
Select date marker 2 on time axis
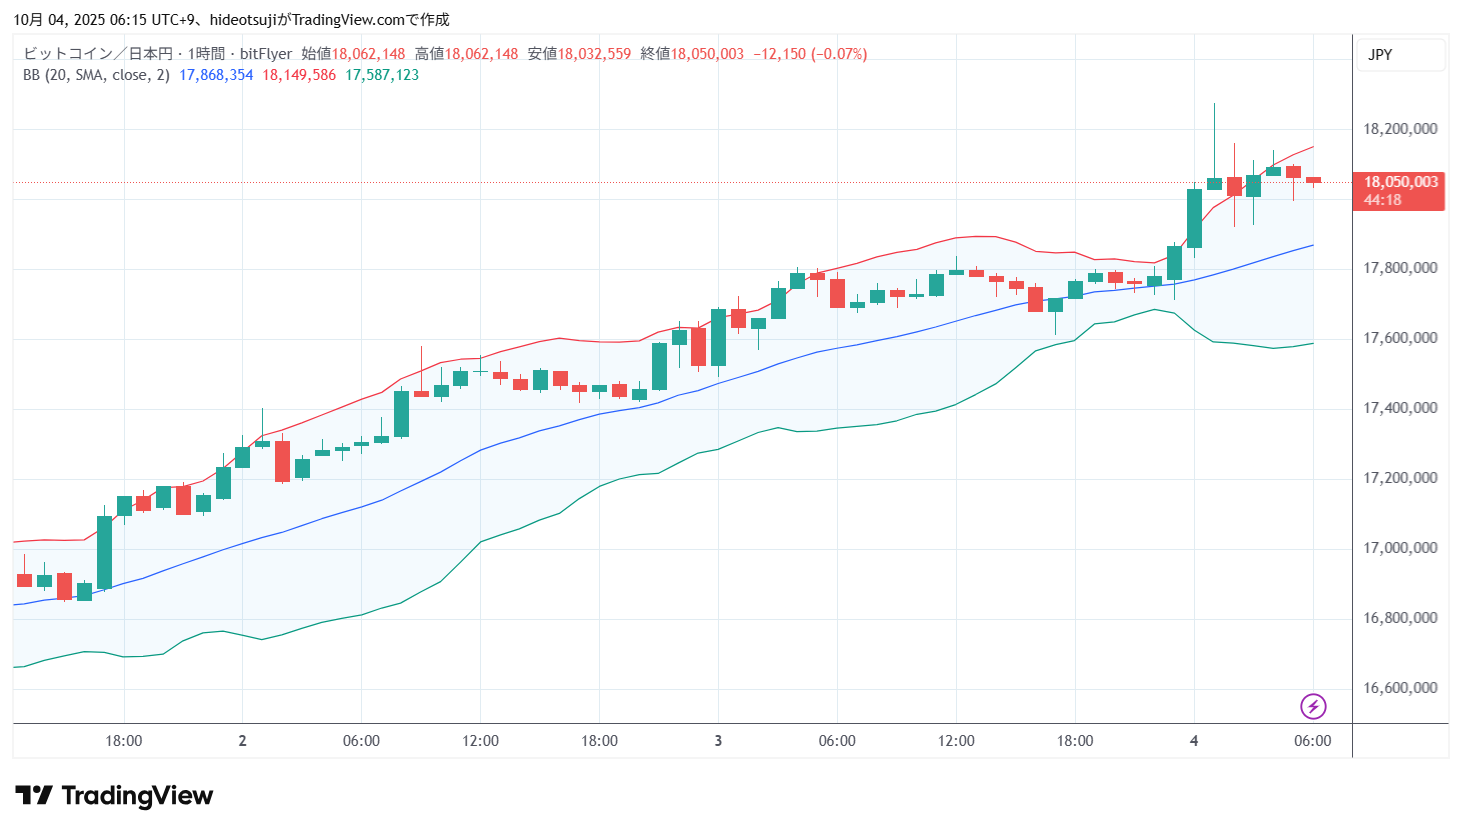242,741
